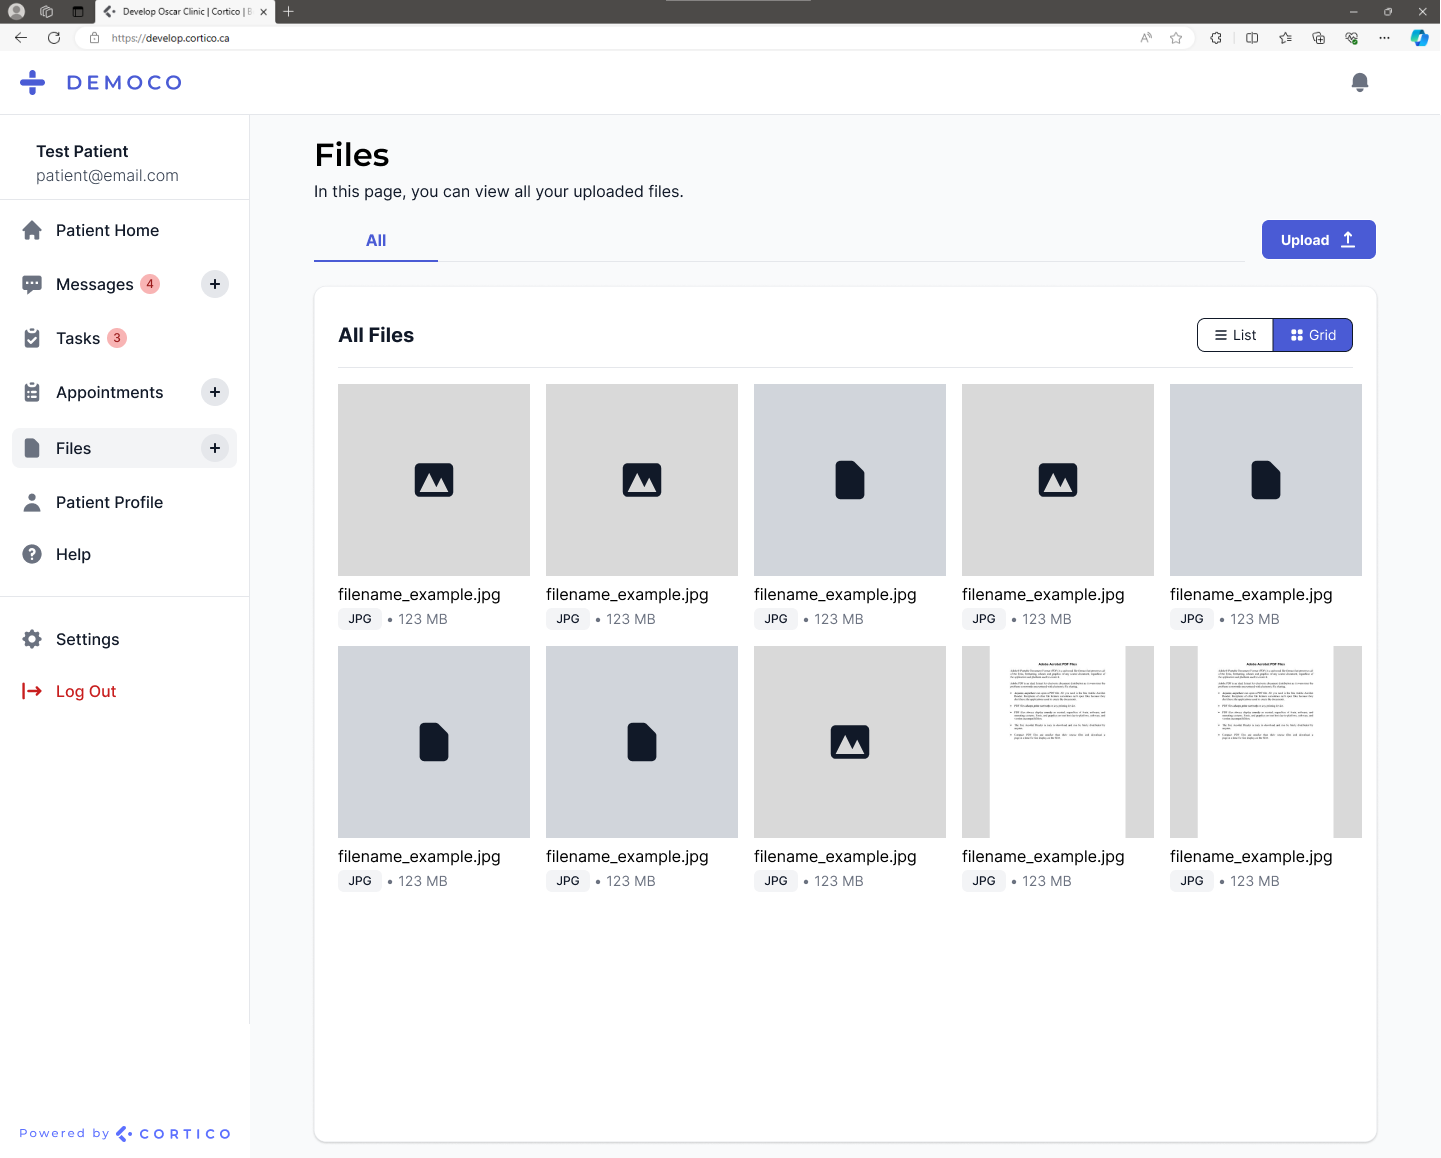Switch file display to List view
The image size is (1441, 1158).
(1235, 335)
